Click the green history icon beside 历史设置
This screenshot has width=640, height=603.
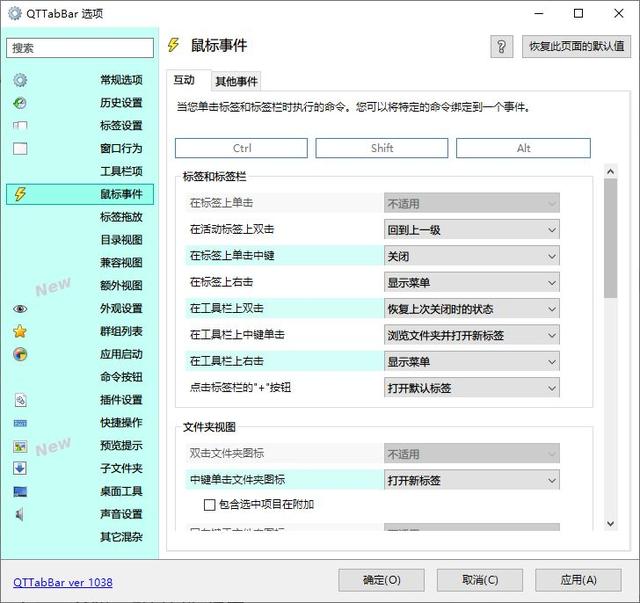click(x=20, y=102)
